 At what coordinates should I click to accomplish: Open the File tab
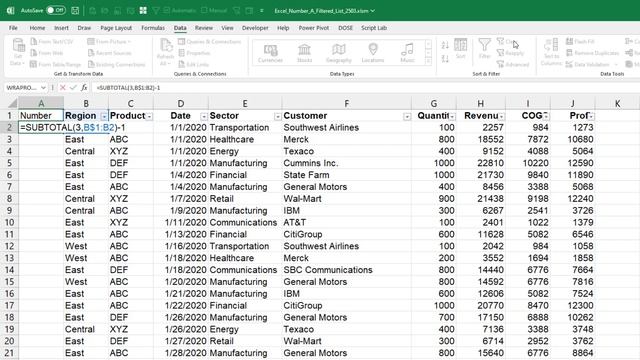tap(13, 28)
